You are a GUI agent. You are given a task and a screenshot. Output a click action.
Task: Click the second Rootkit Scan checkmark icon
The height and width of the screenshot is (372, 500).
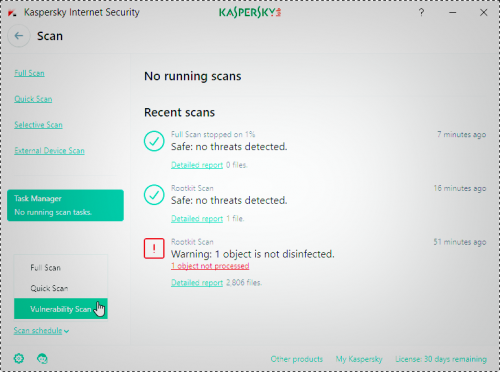(154, 195)
